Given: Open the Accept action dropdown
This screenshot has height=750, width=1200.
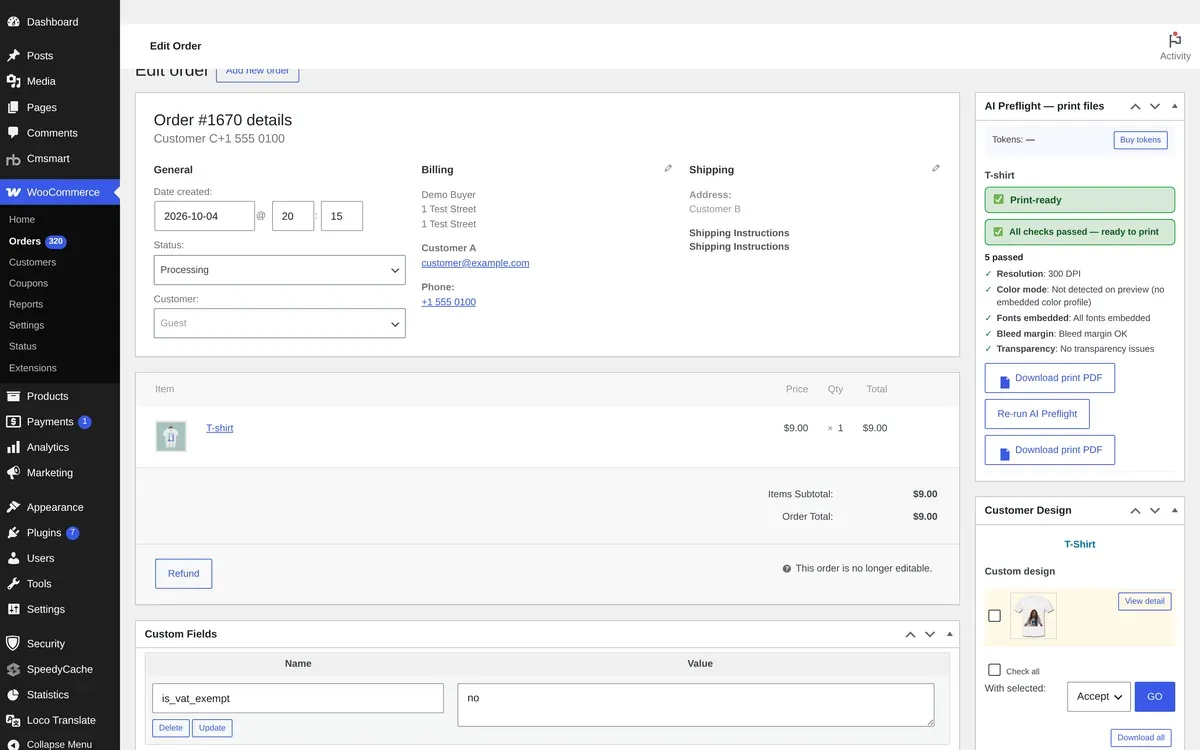Looking at the screenshot, I should [1099, 696].
